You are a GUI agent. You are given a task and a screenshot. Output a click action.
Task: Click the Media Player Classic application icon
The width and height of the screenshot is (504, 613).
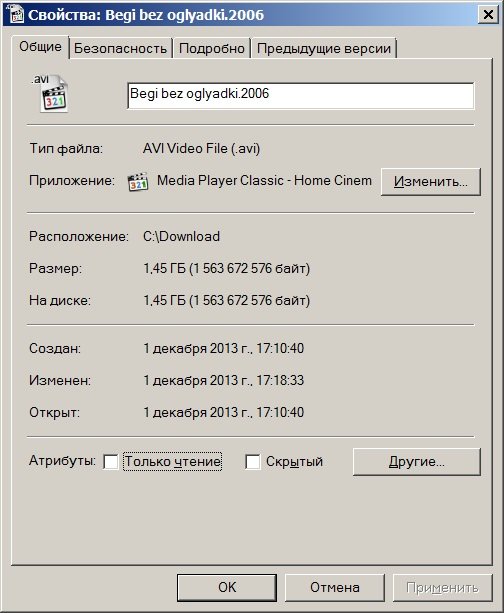click(x=138, y=181)
